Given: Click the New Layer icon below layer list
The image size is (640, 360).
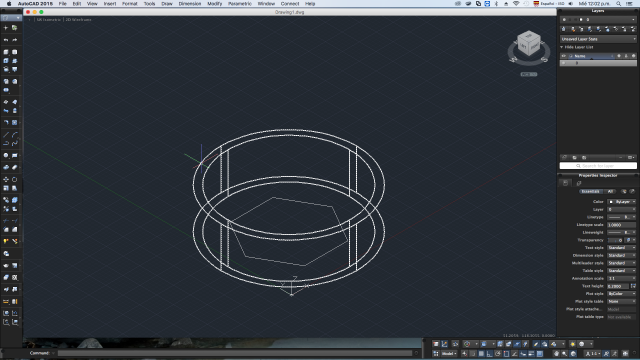Looking at the screenshot, I should (564, 158).
